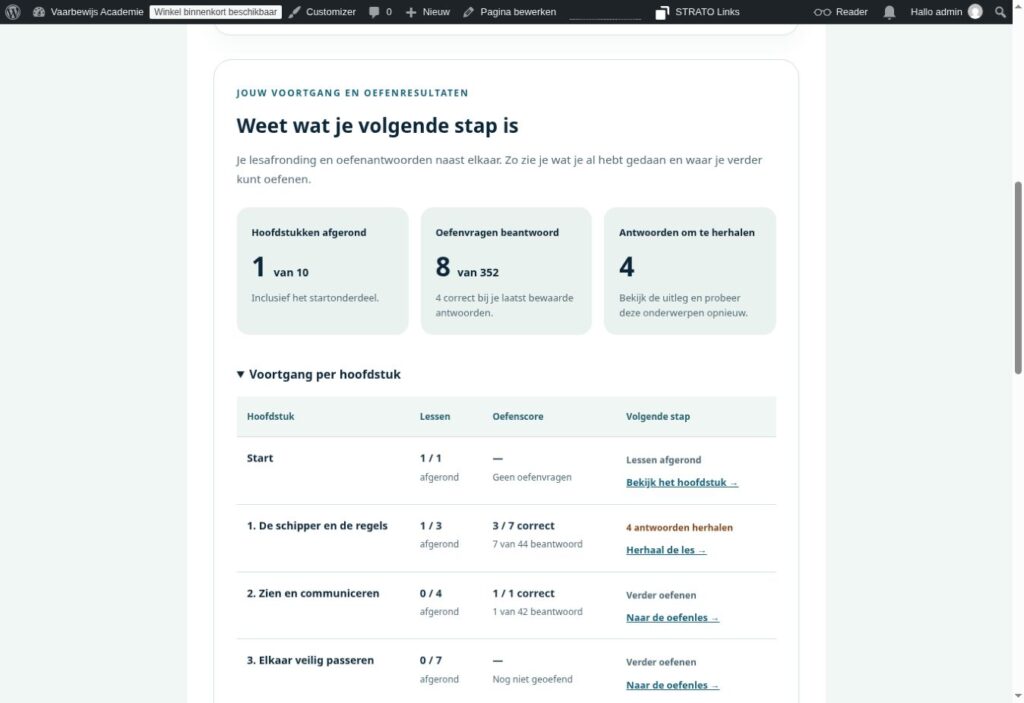Follow the Herhaal de les link
Viewport: 1024px width, 703px height.
tap(666, 550)
